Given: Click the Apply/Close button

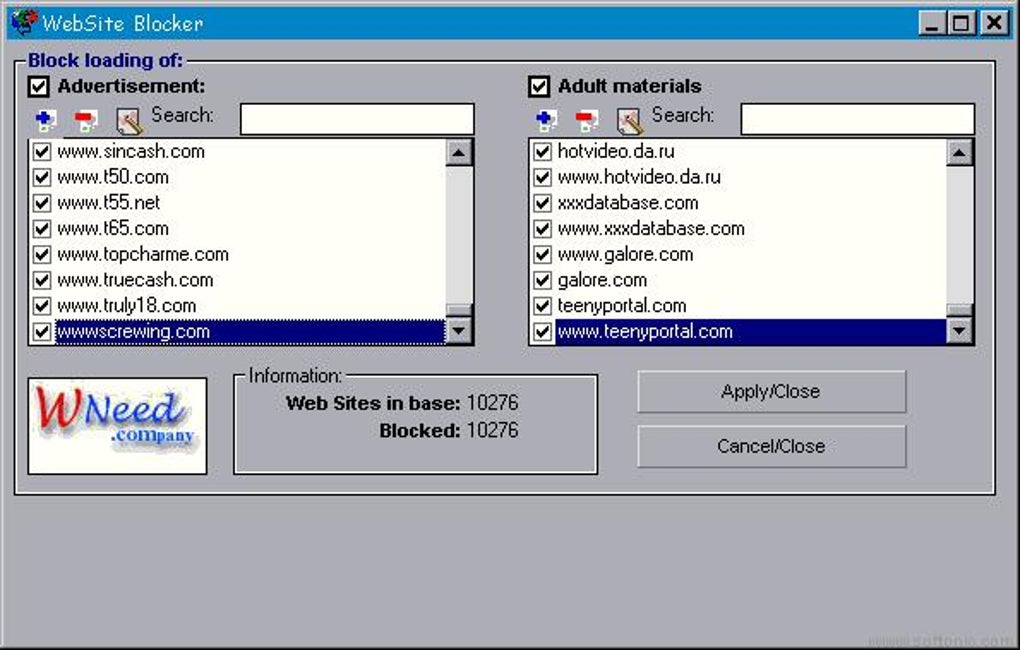Looking at the screenshot, I should click(772, 392).
